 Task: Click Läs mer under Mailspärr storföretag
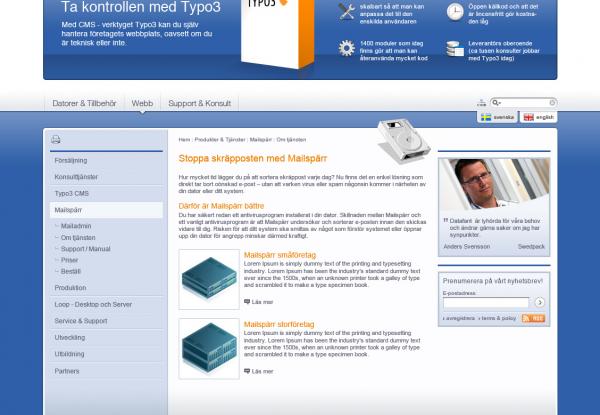click(x=262, y=371)
